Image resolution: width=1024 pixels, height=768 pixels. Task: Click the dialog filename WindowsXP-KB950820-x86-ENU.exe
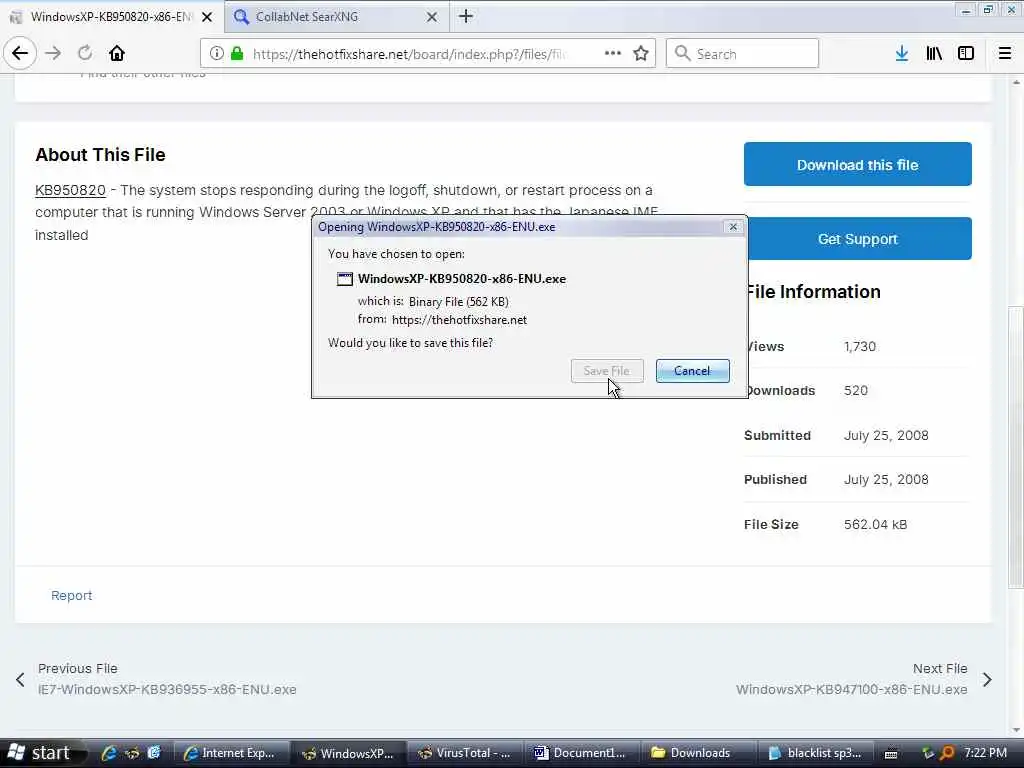coord(462,279)
